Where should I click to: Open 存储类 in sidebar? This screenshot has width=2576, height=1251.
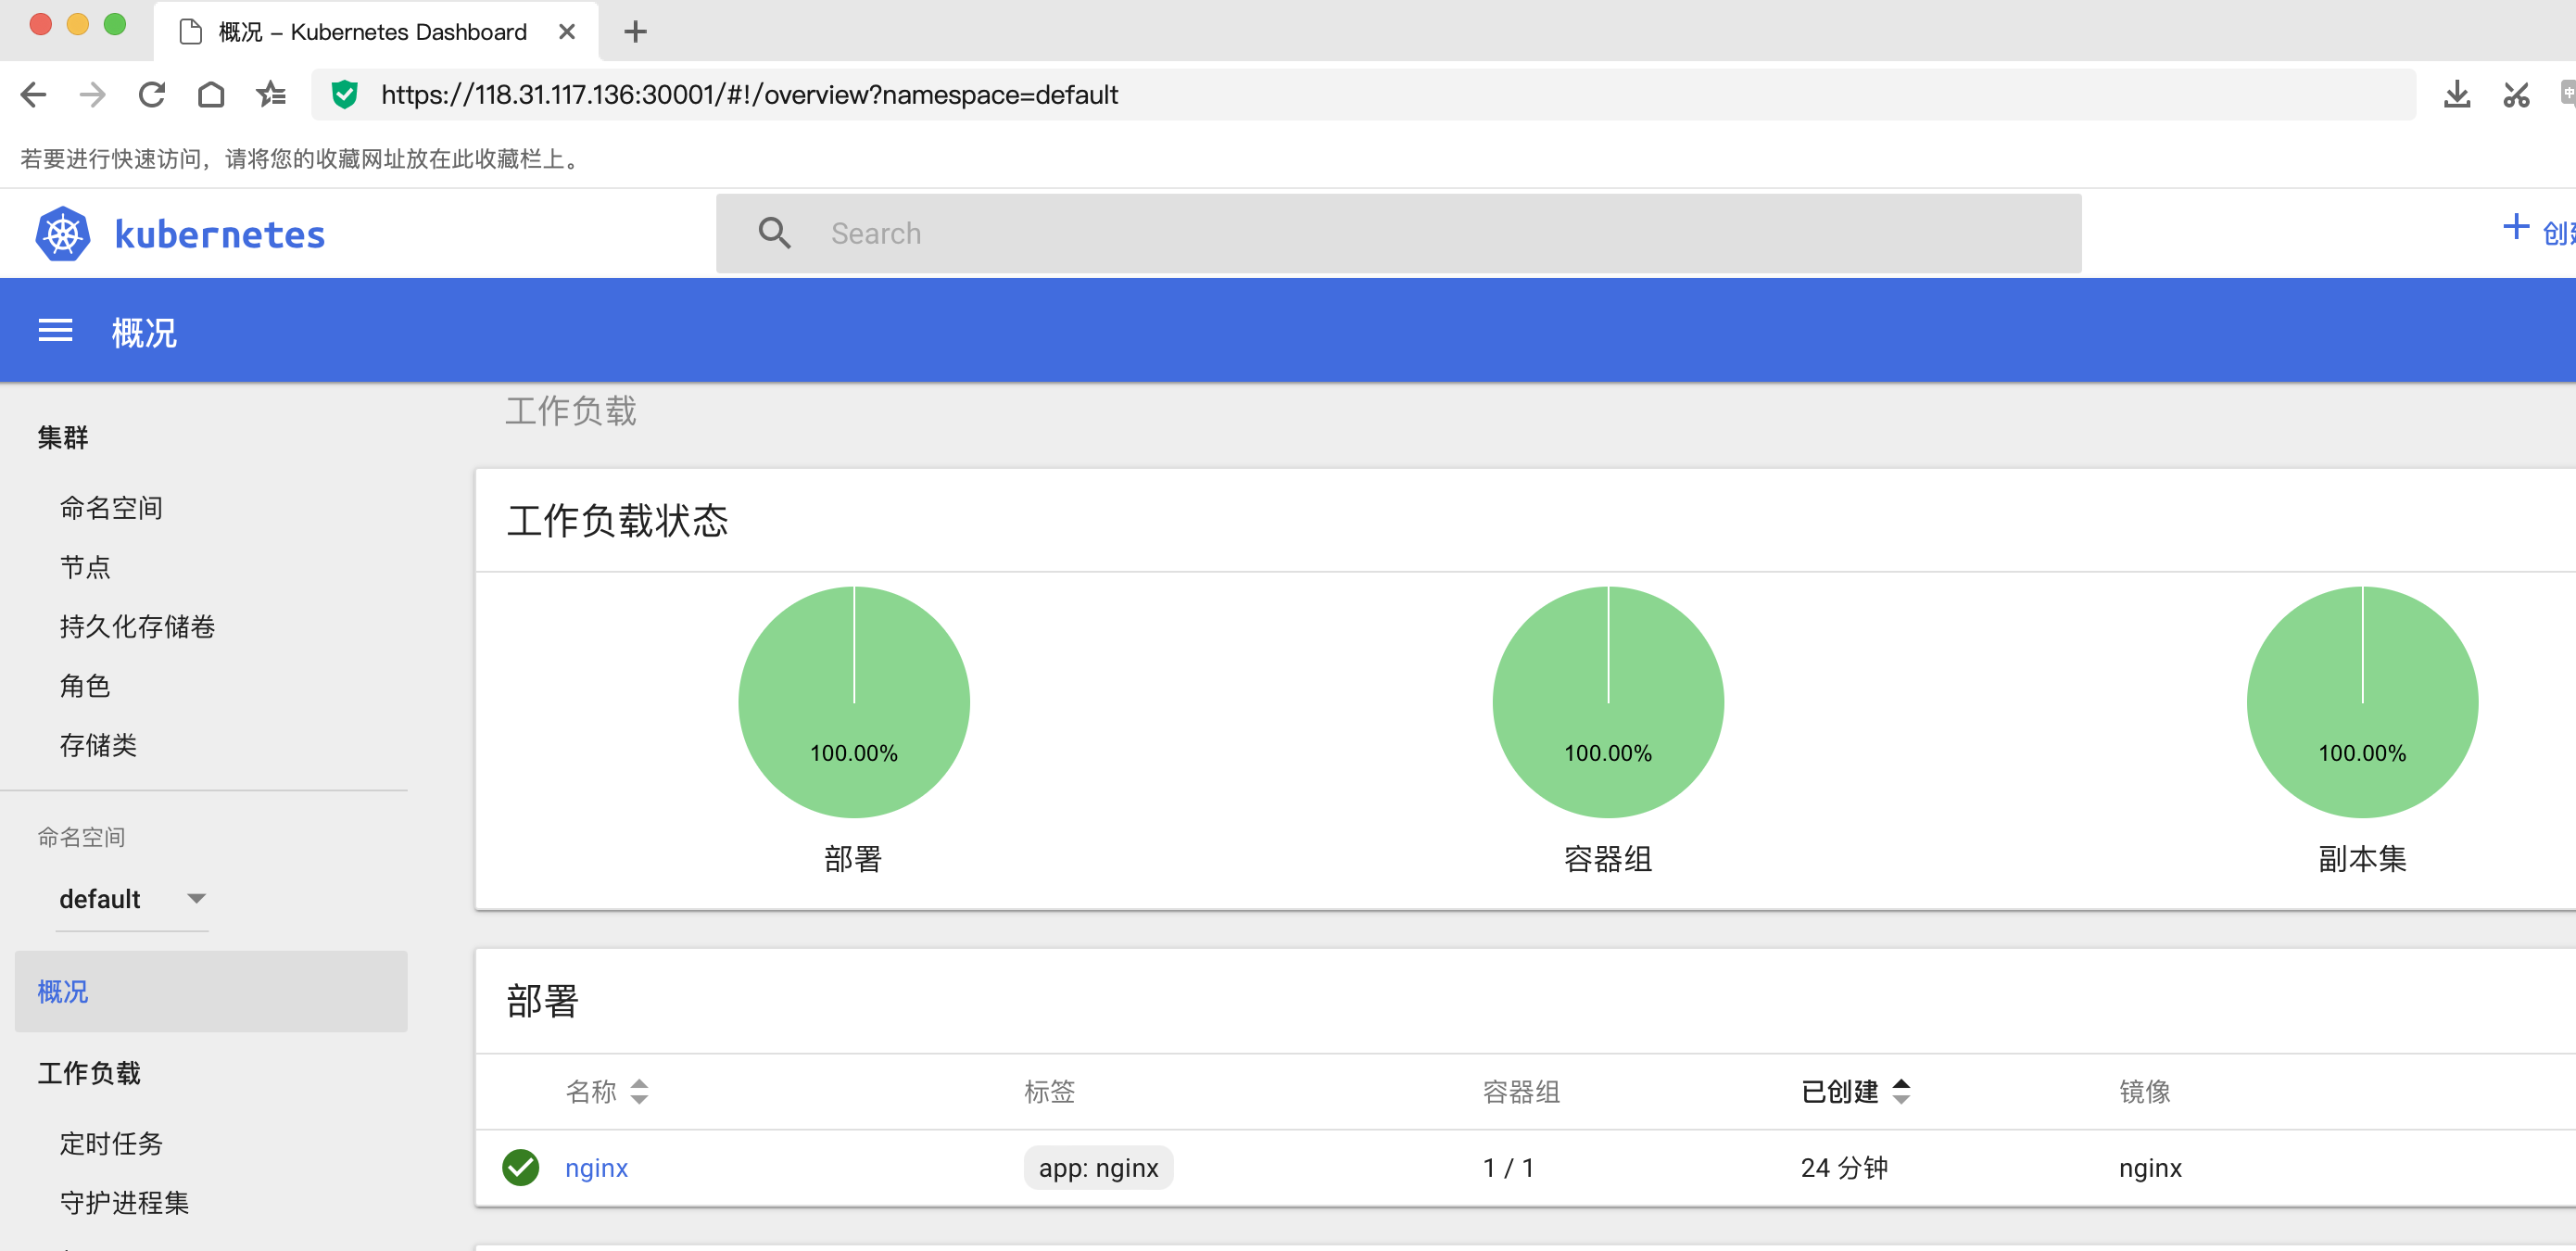pyautogui.click(x=98, y=745)
